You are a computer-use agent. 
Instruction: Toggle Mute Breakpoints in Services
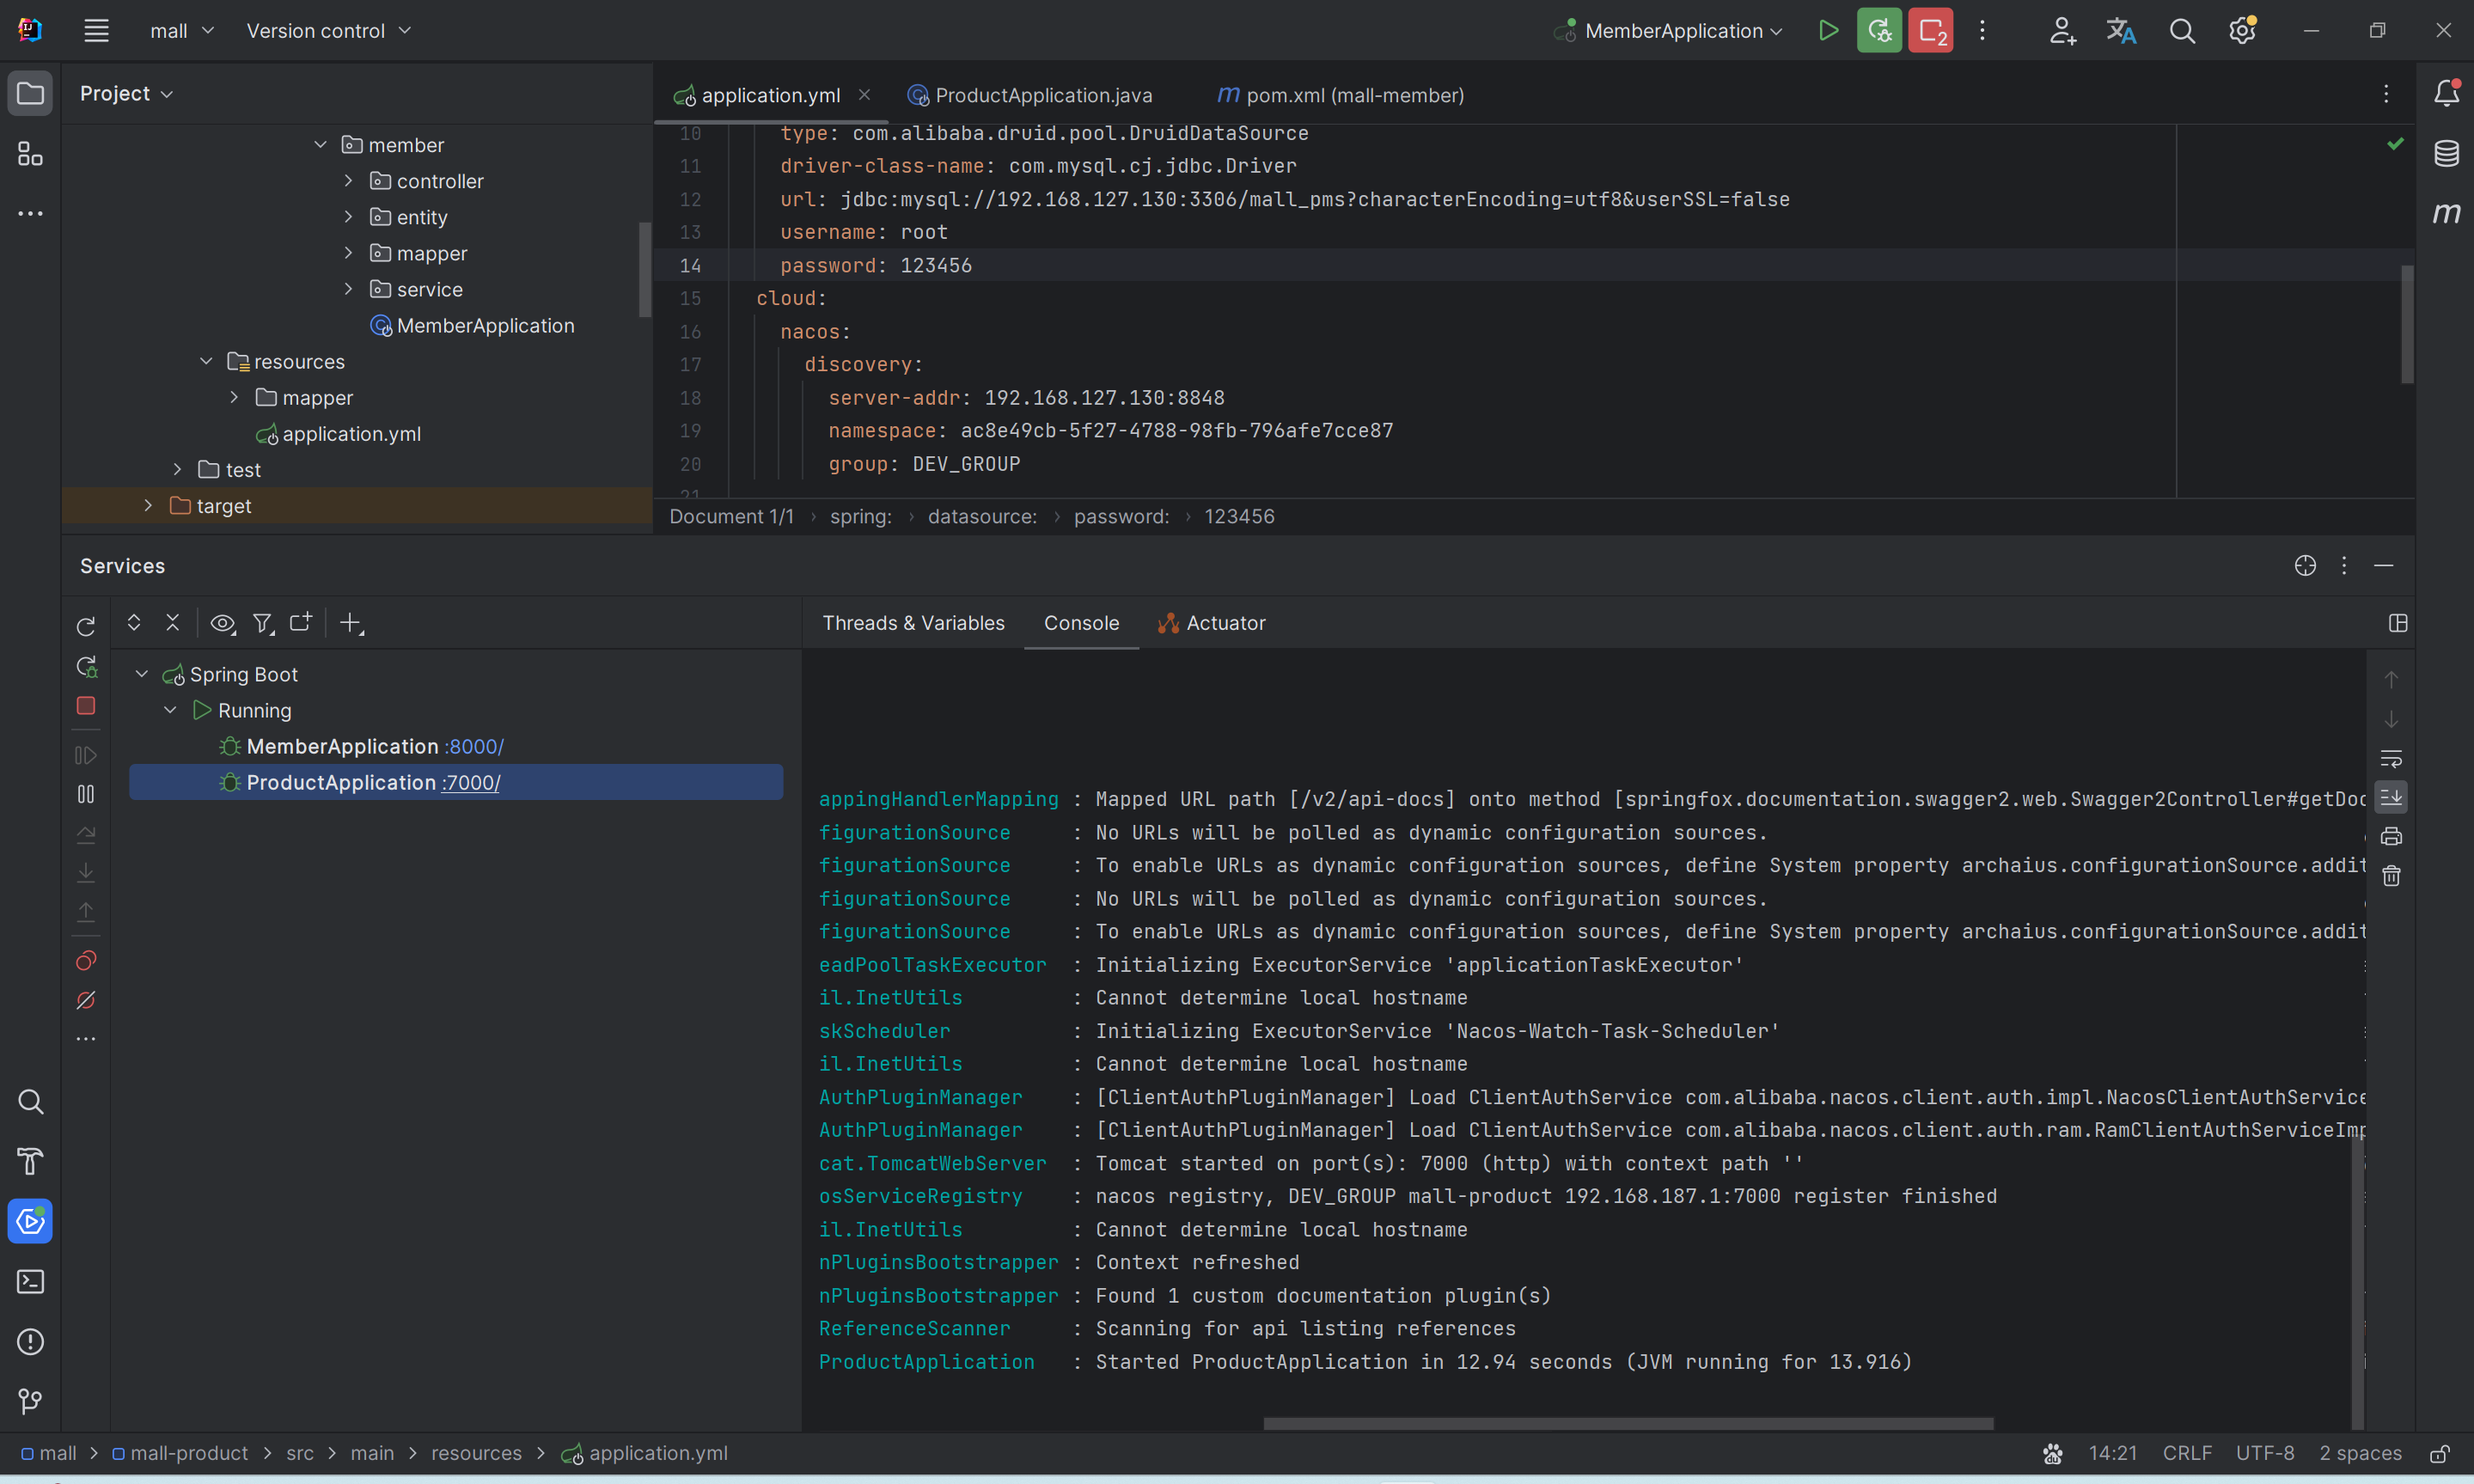(x=86, y=1000)
